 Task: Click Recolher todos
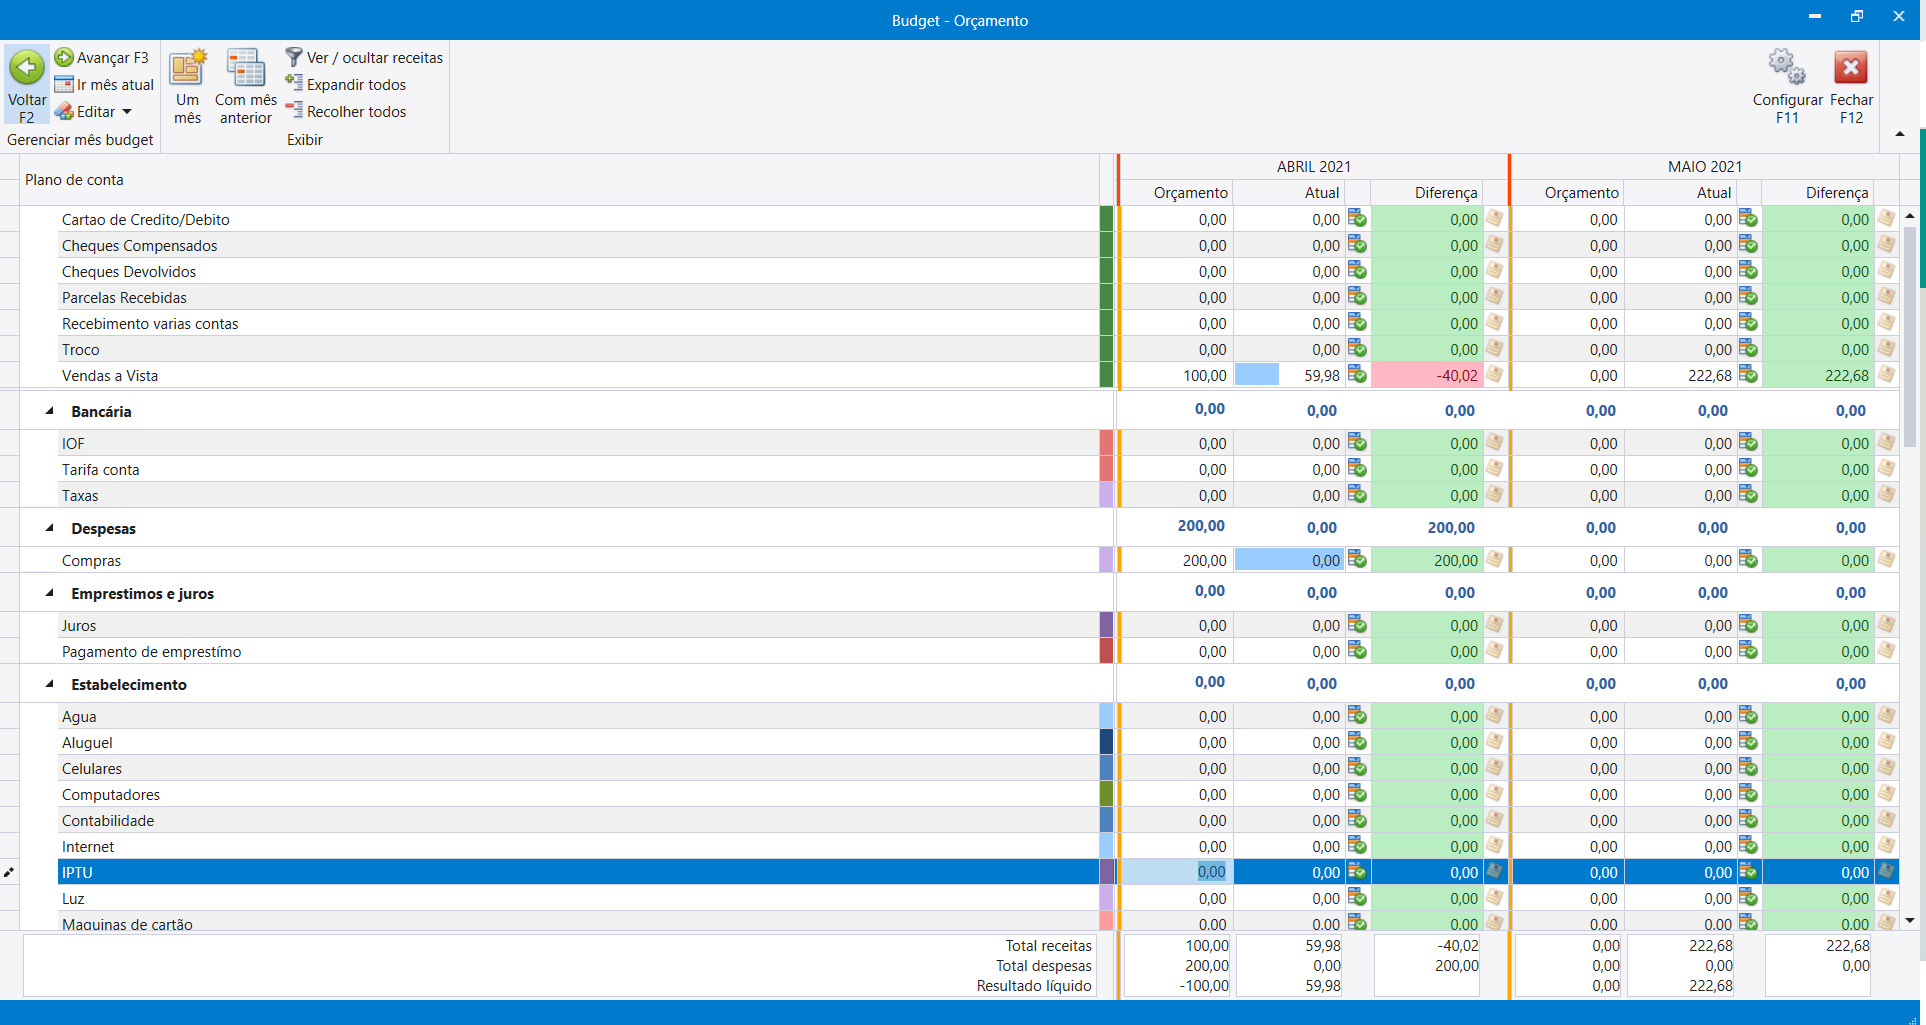[x=346, y=112]
